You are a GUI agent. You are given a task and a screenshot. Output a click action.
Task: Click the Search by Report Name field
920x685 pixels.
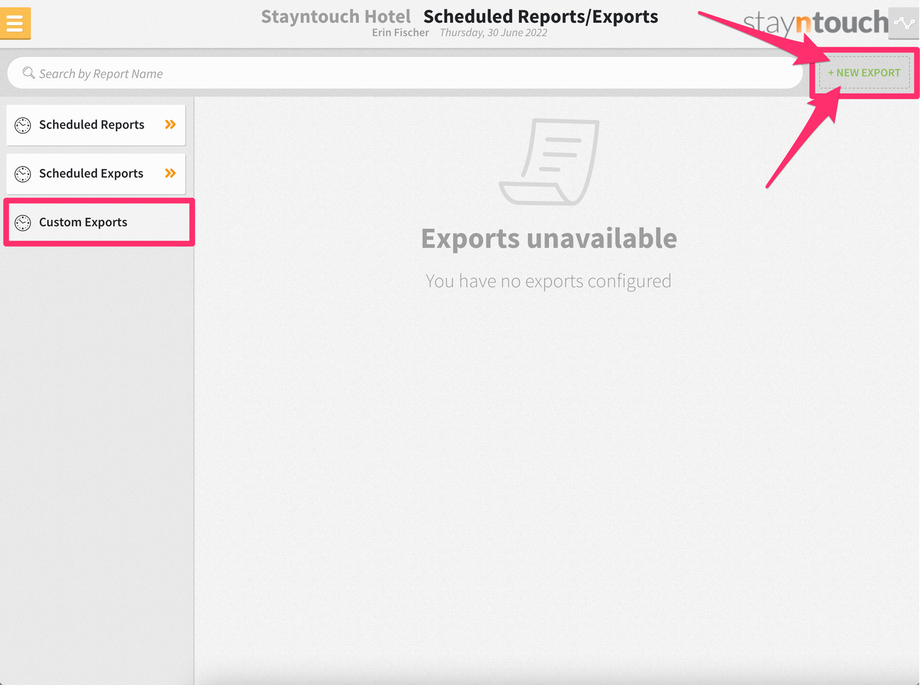click(x=405, y=73)
